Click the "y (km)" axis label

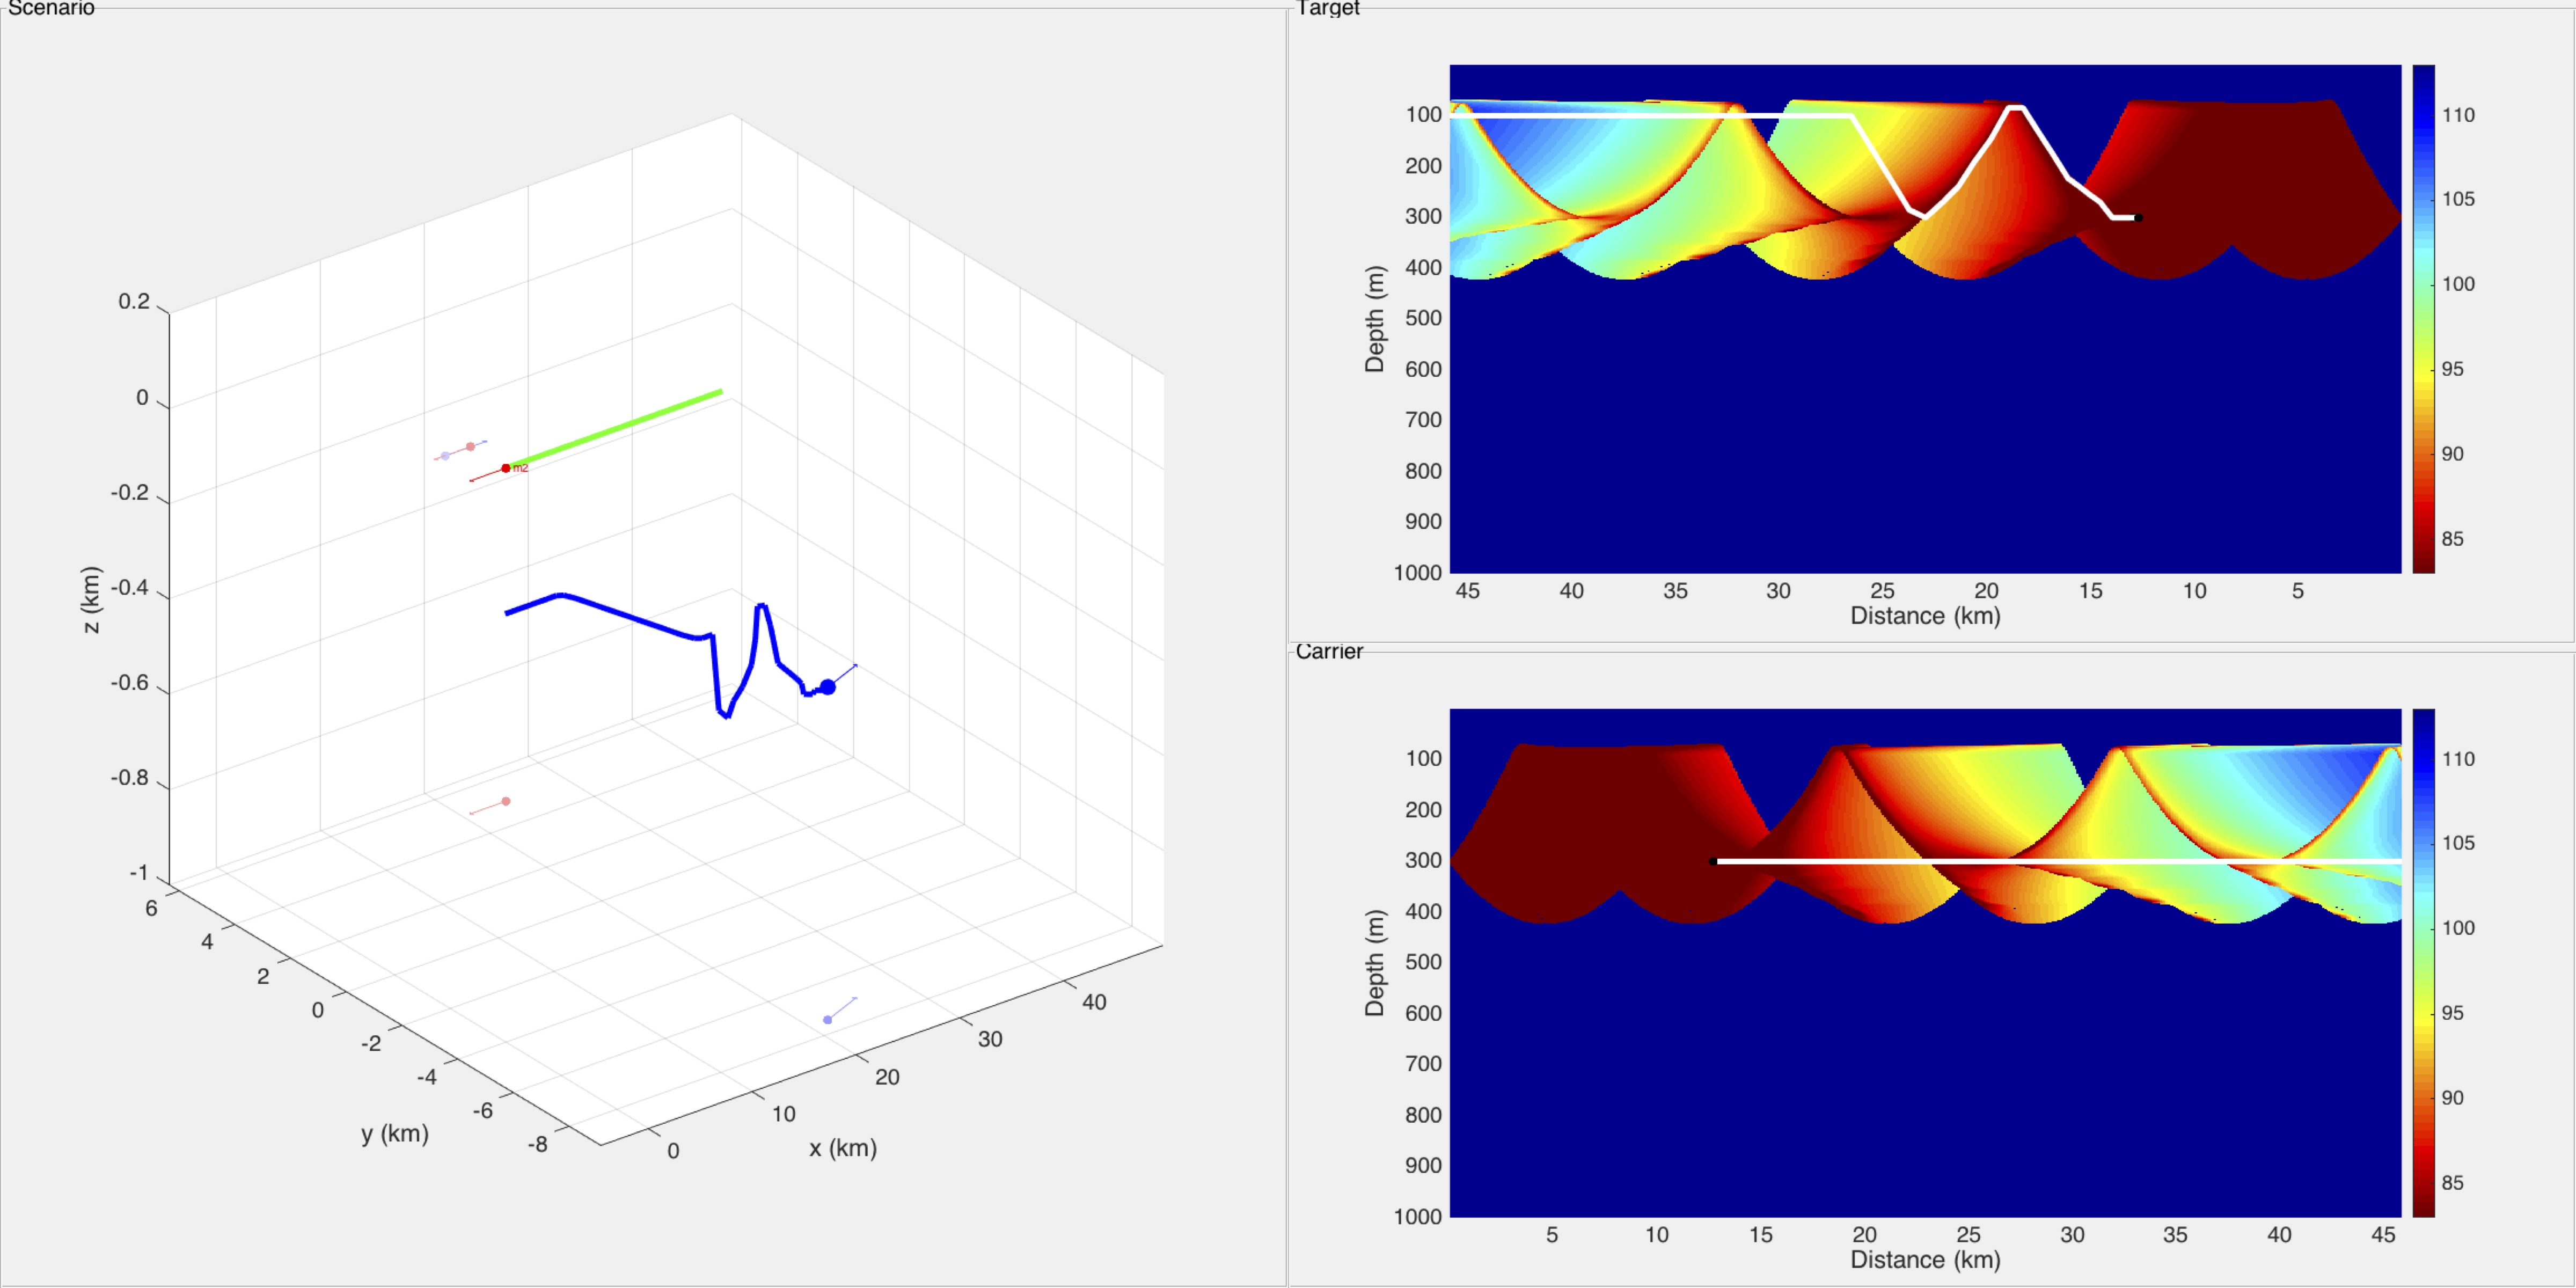[395, 1134]
